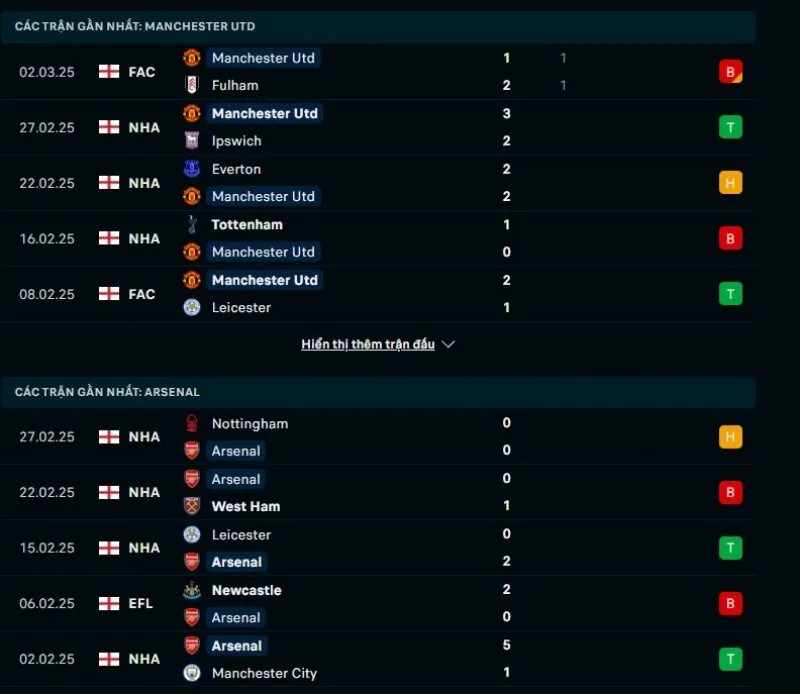This screenshot has height=694, width=800.
Task: Select the 'Các trận gần nhất: Arsenal' header
Action: point(107,392)
